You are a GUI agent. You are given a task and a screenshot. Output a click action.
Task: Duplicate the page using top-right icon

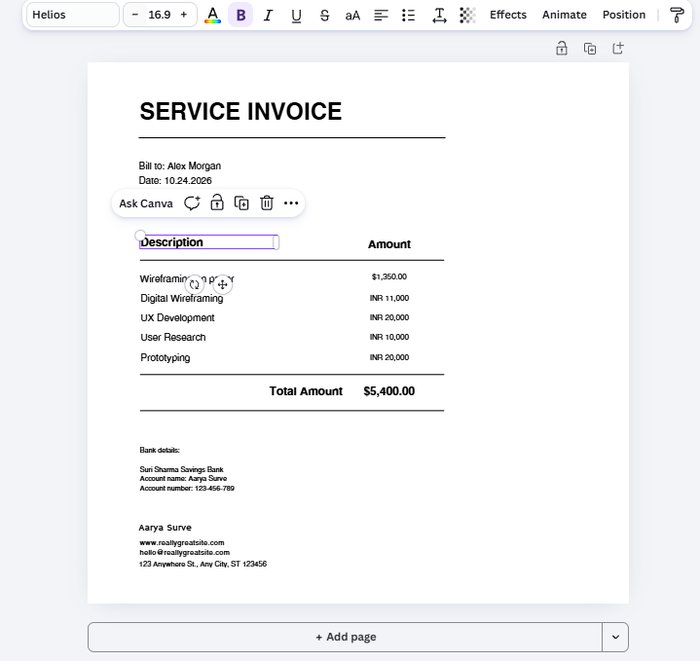590,48
